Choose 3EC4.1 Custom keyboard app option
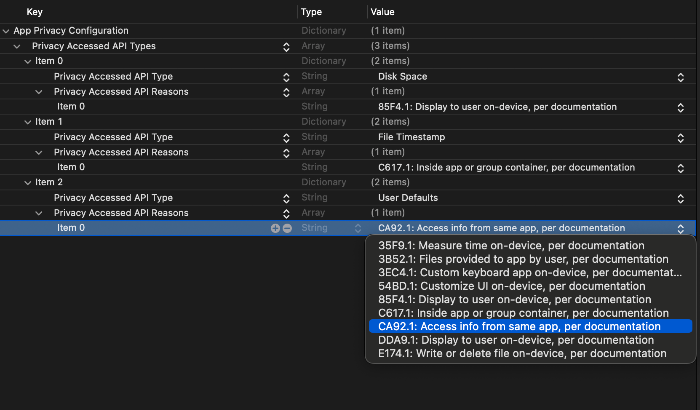The height and width of the screenshot is (410, 700). [530, 272]
